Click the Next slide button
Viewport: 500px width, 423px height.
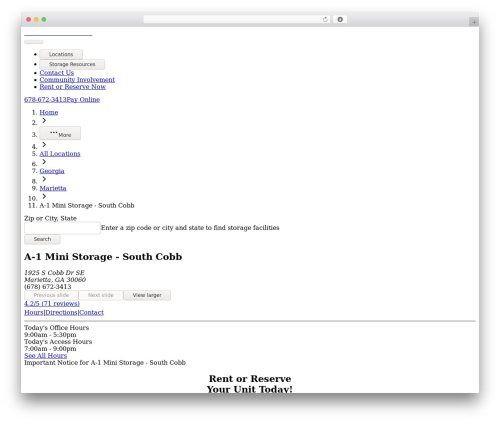coord(101,295)
